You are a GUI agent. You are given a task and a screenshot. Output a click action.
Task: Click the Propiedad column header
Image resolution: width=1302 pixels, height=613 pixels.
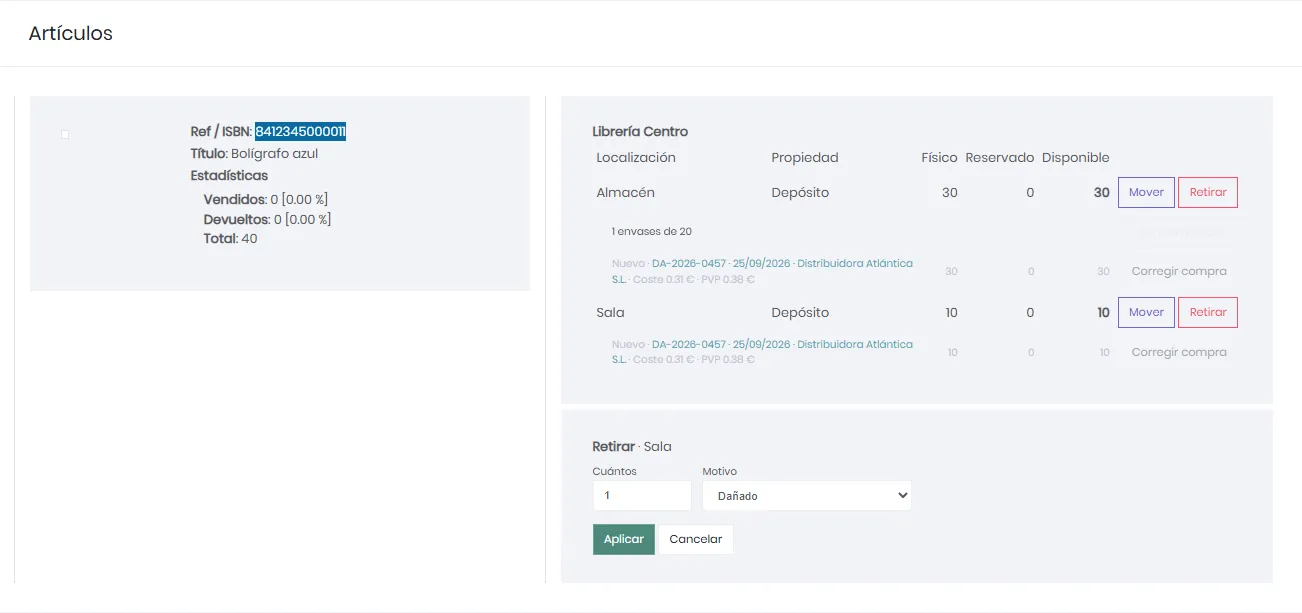click(x=805, y=157)
